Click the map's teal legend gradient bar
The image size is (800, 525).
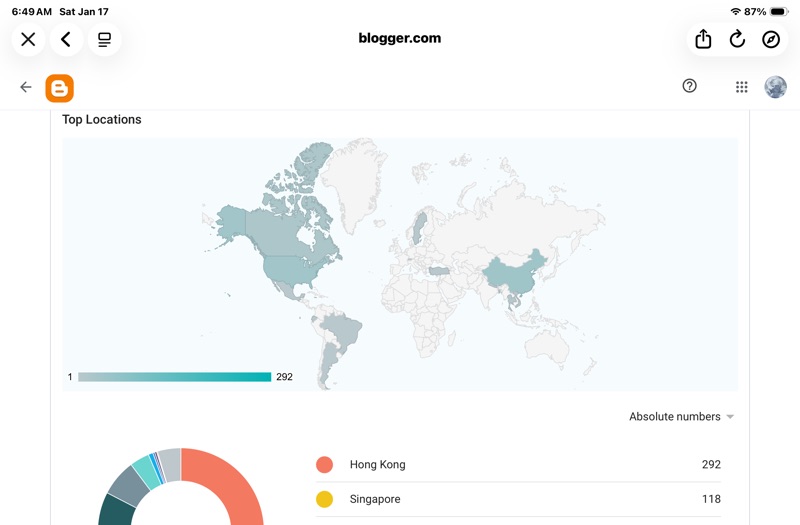[175, 377]
